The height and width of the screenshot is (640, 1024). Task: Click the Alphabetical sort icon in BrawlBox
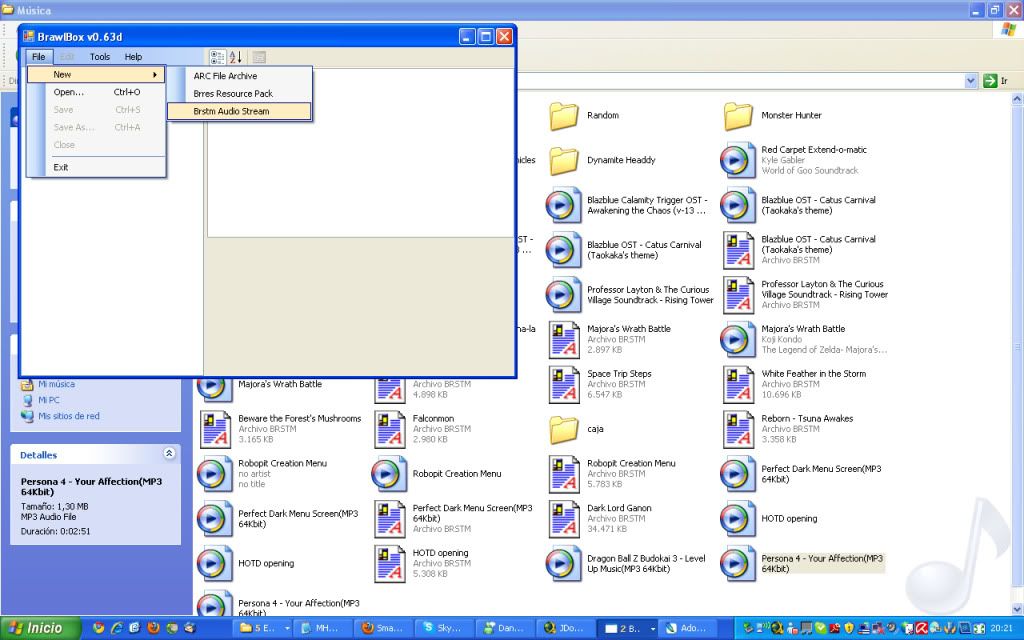235,57
